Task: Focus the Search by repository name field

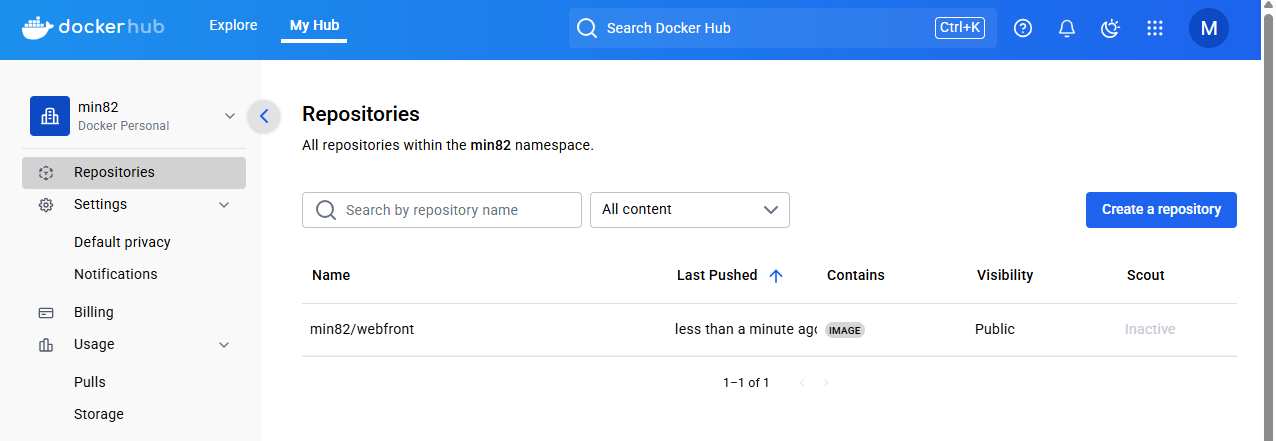Action: pos(442,210)
